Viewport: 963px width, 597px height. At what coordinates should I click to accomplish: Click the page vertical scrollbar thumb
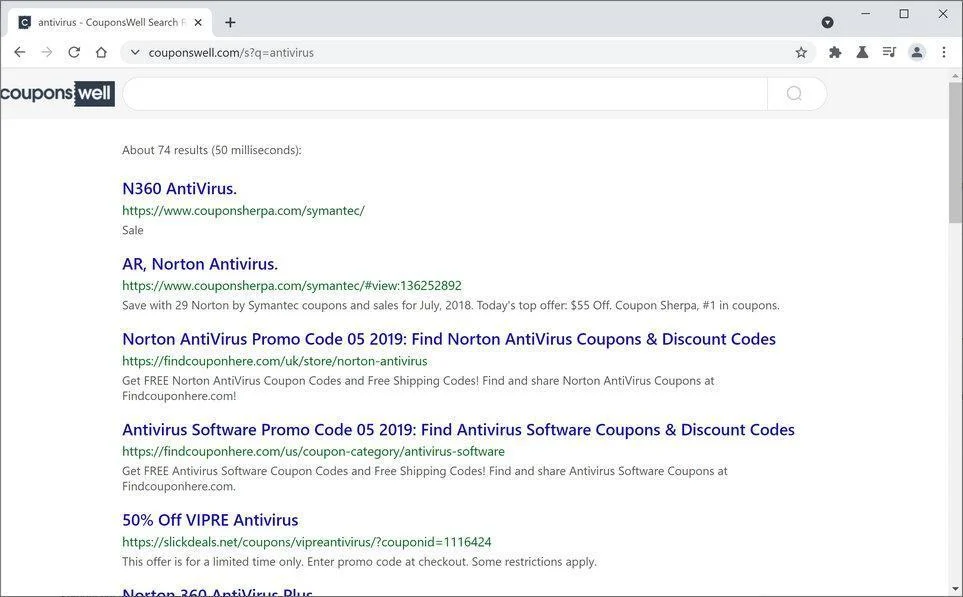pyautogui.click(x=955, y=152)
